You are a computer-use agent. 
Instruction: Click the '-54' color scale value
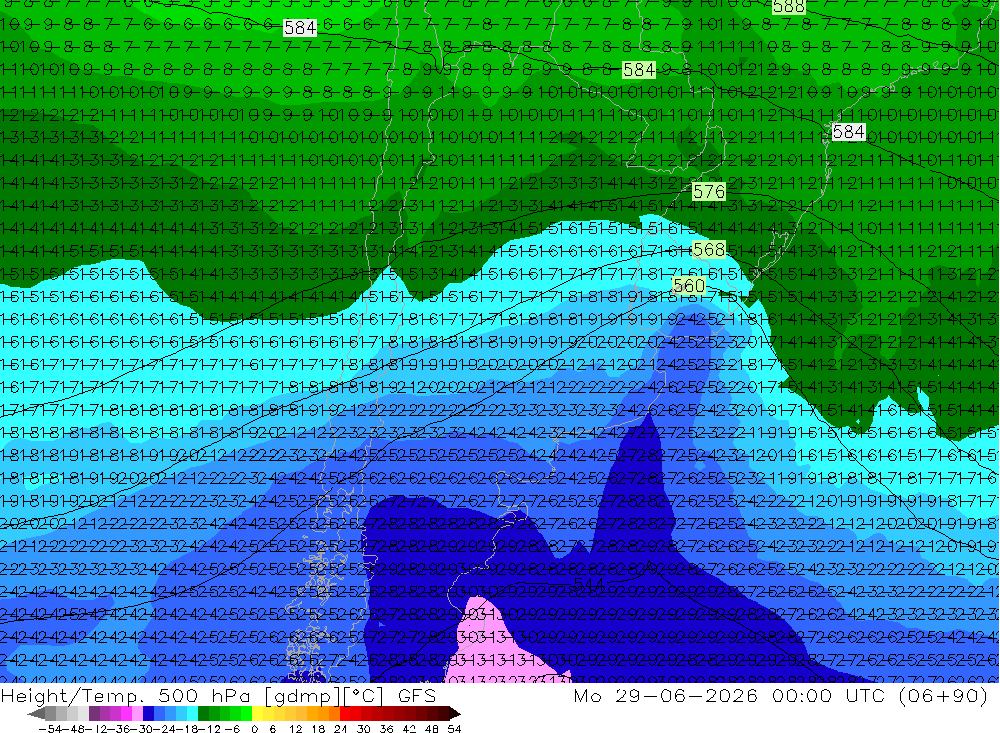[x=50, y=729]
